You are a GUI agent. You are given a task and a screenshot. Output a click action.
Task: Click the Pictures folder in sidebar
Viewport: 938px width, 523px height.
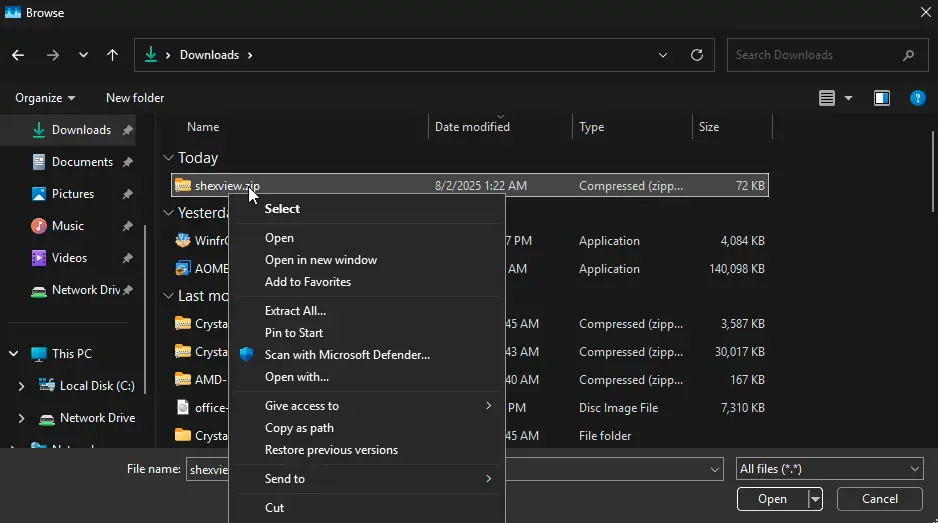tap(72, 194)
